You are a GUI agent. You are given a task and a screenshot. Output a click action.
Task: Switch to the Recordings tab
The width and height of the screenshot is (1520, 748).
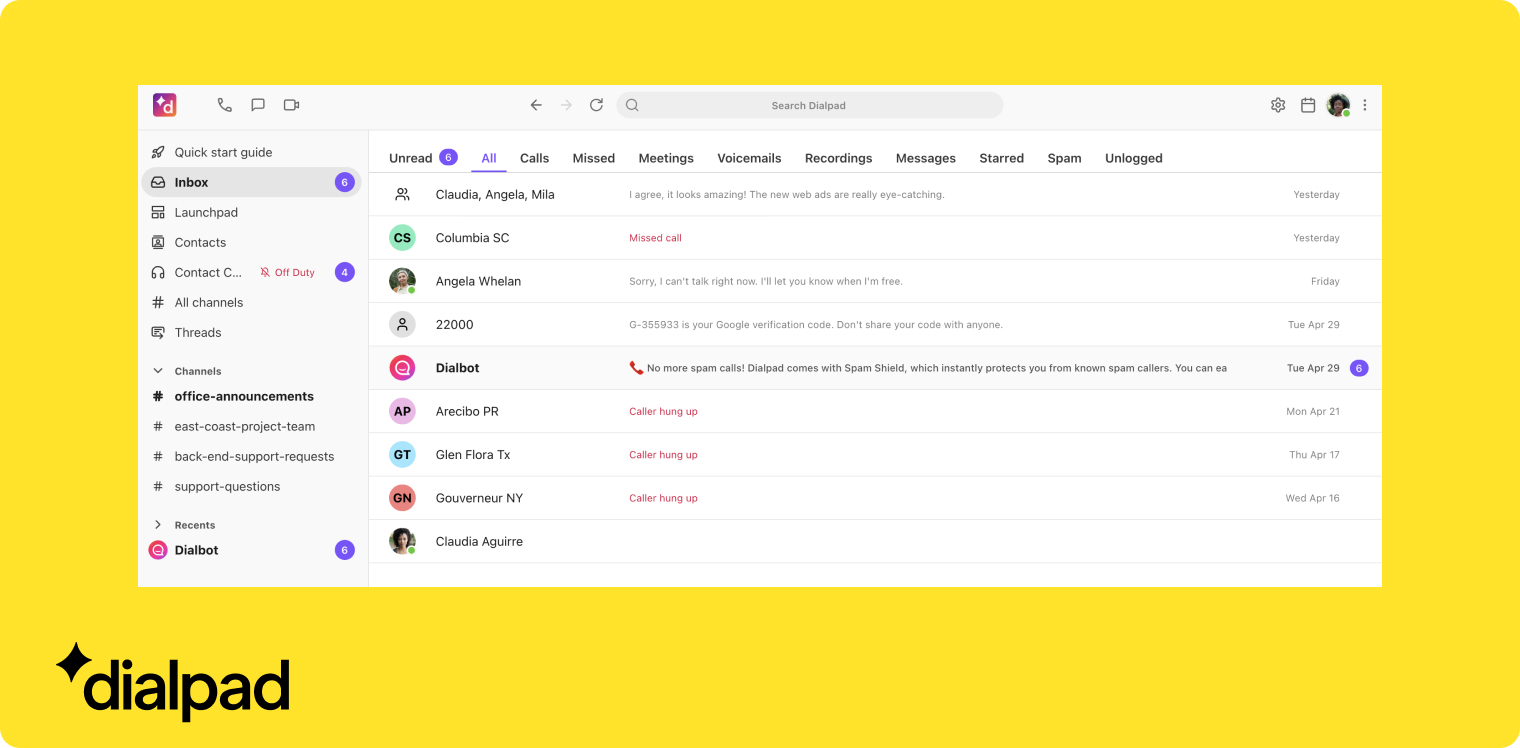838,158
